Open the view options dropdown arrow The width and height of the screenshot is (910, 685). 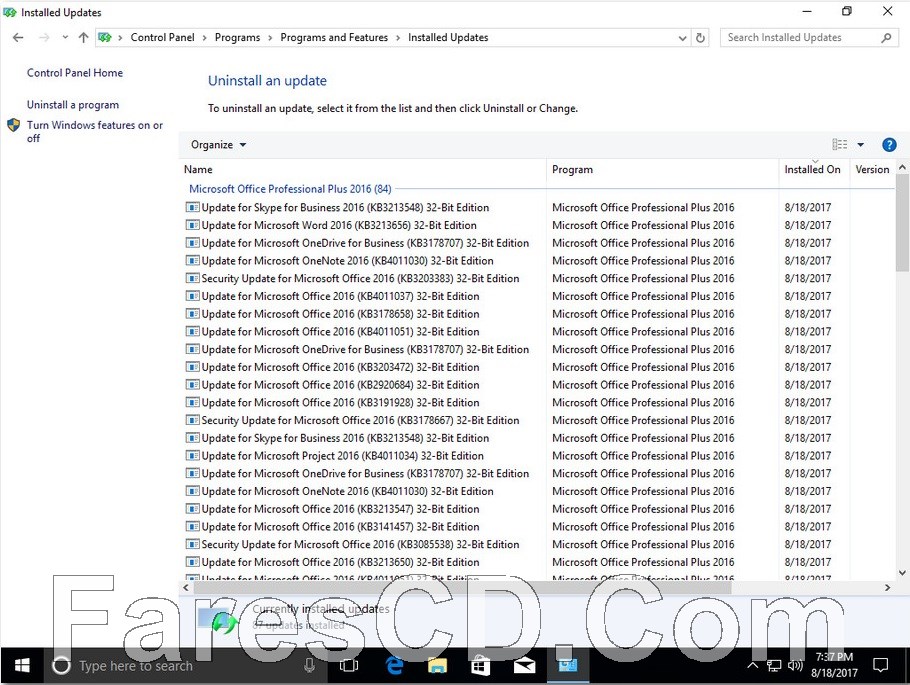pos(861,145)
